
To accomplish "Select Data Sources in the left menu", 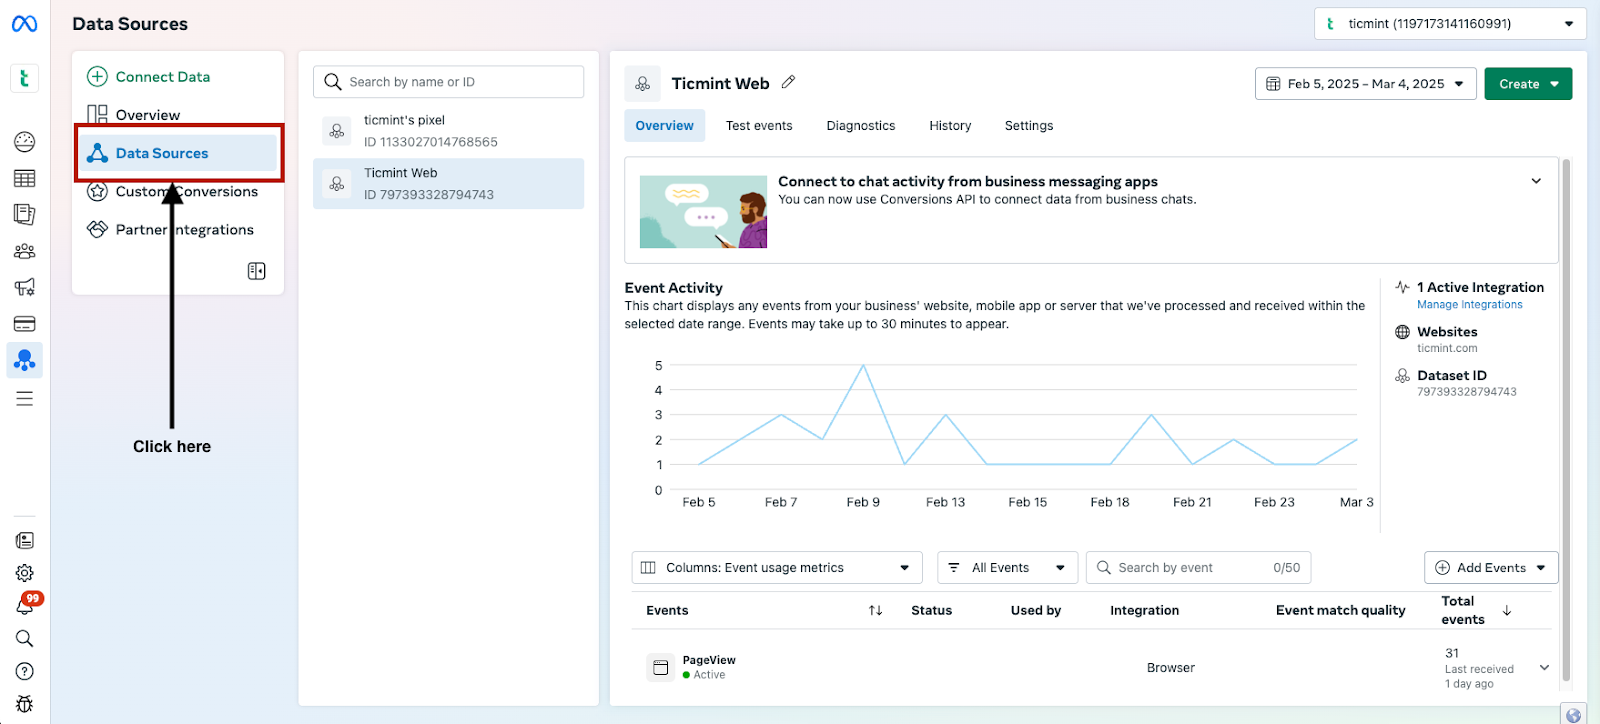I will [x=178, y=153].
